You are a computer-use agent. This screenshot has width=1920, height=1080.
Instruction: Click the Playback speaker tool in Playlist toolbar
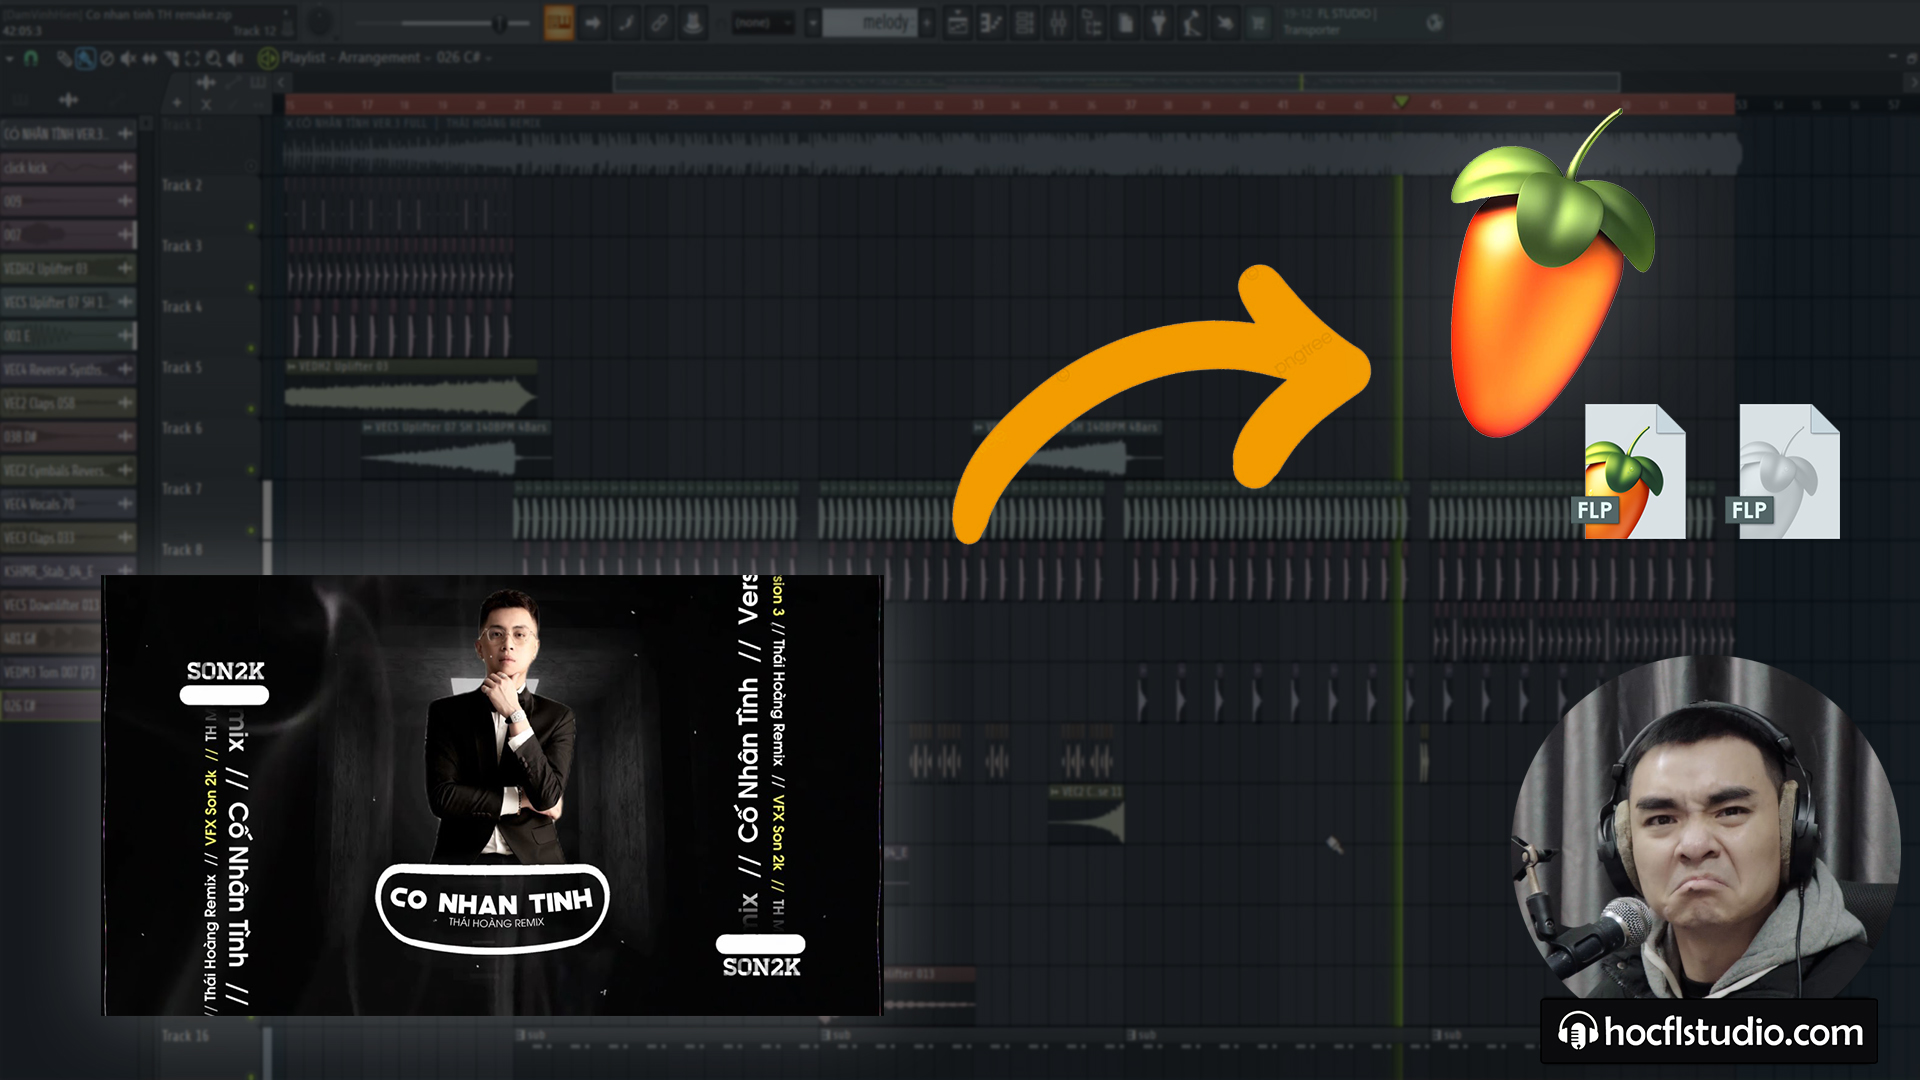[x=235, y=59]
